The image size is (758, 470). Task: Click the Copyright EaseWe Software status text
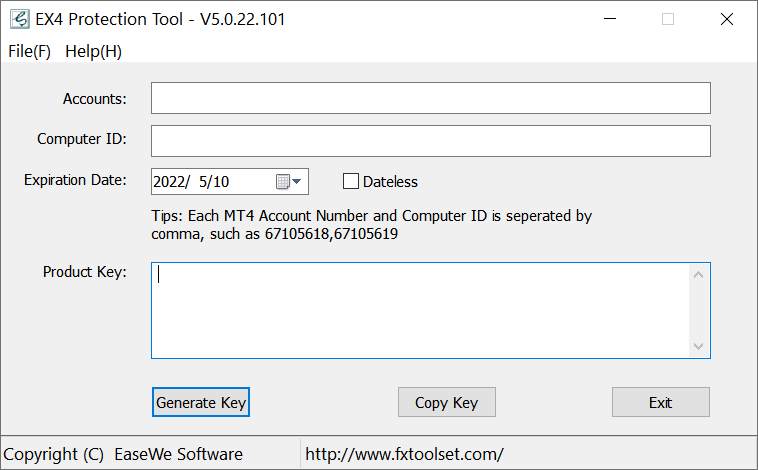tap(123, 454)
